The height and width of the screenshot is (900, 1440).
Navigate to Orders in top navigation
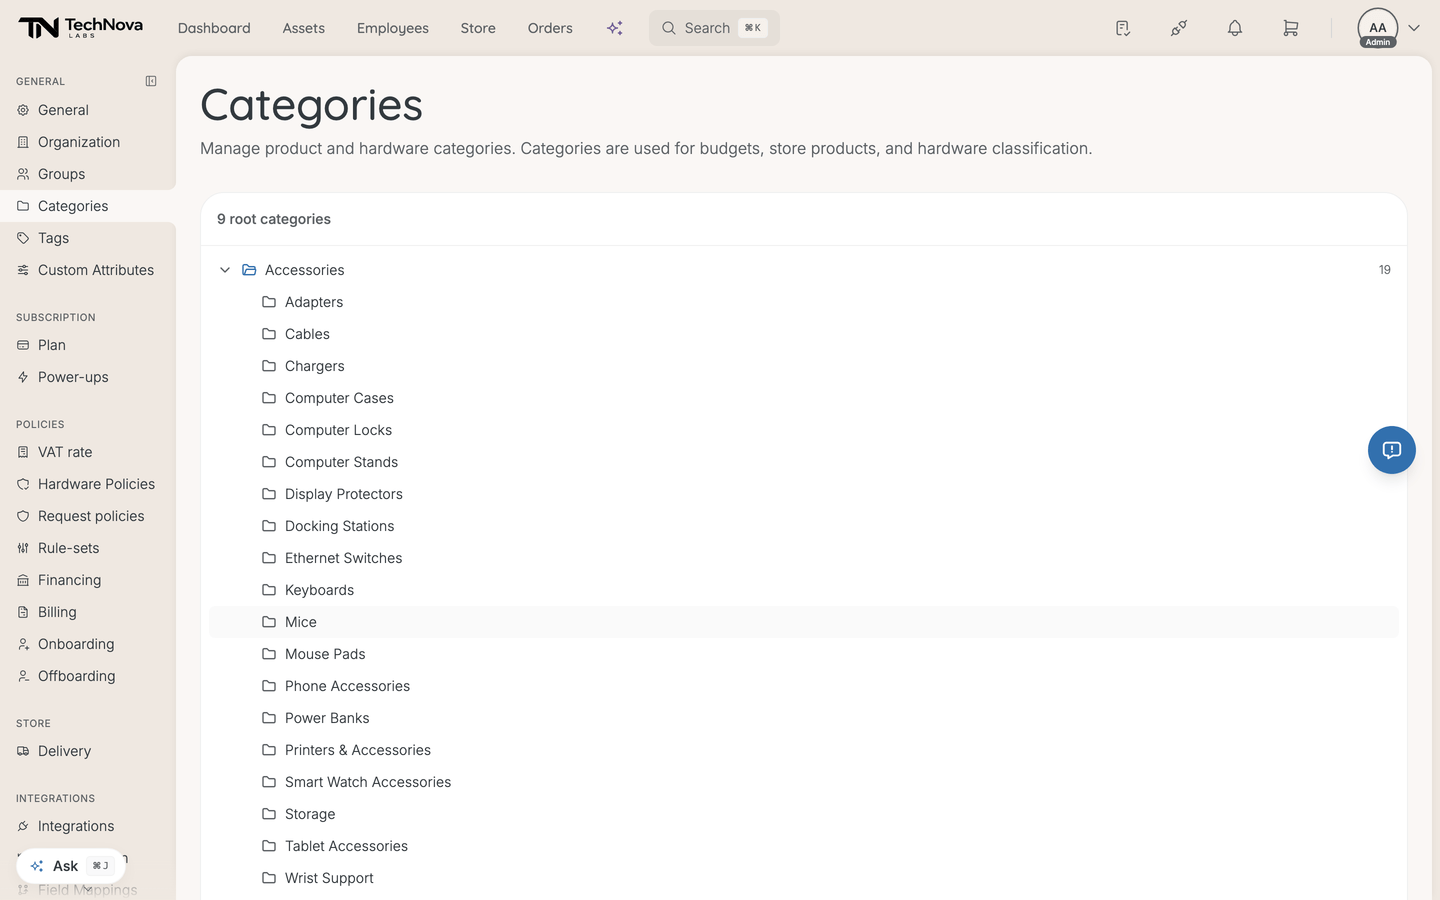pos(550,28)
